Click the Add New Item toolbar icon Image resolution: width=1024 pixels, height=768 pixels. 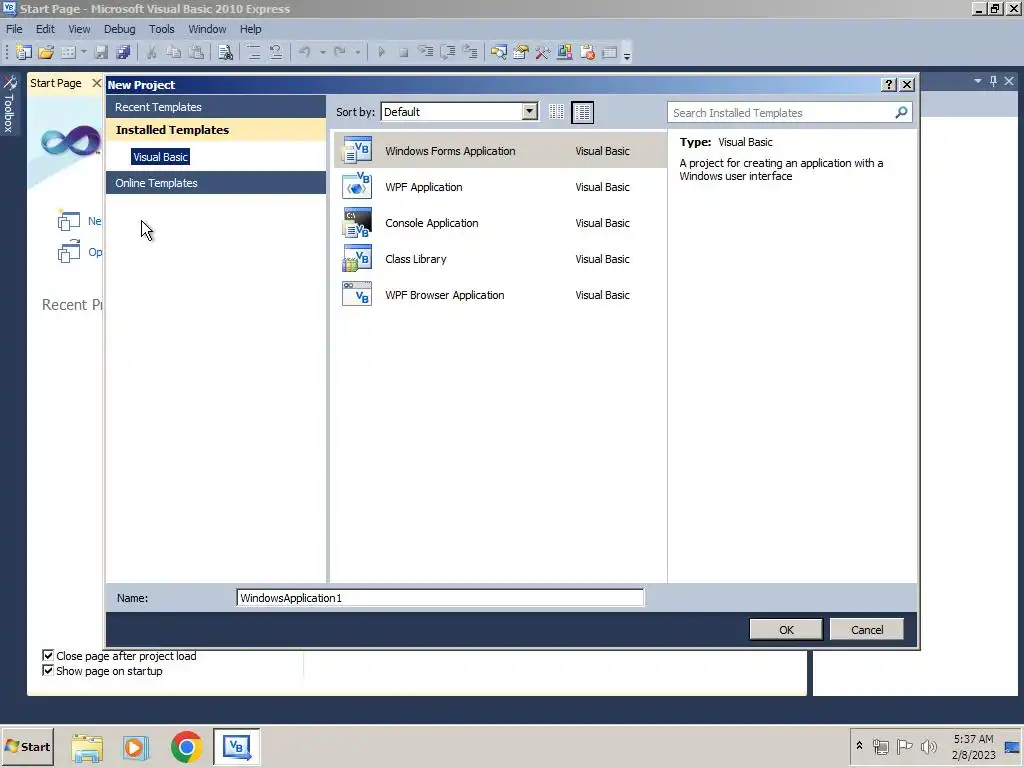[x=68, y=52]
